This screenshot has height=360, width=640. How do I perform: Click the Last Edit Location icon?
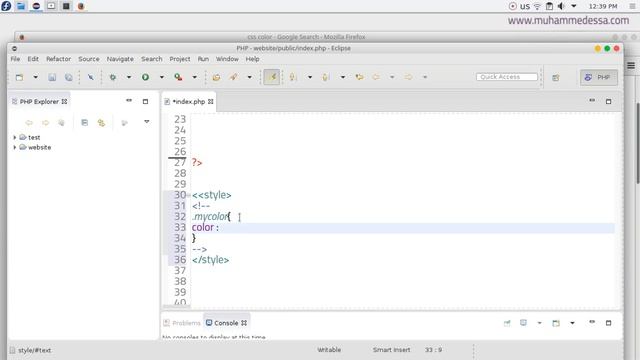tap(359, 77)
